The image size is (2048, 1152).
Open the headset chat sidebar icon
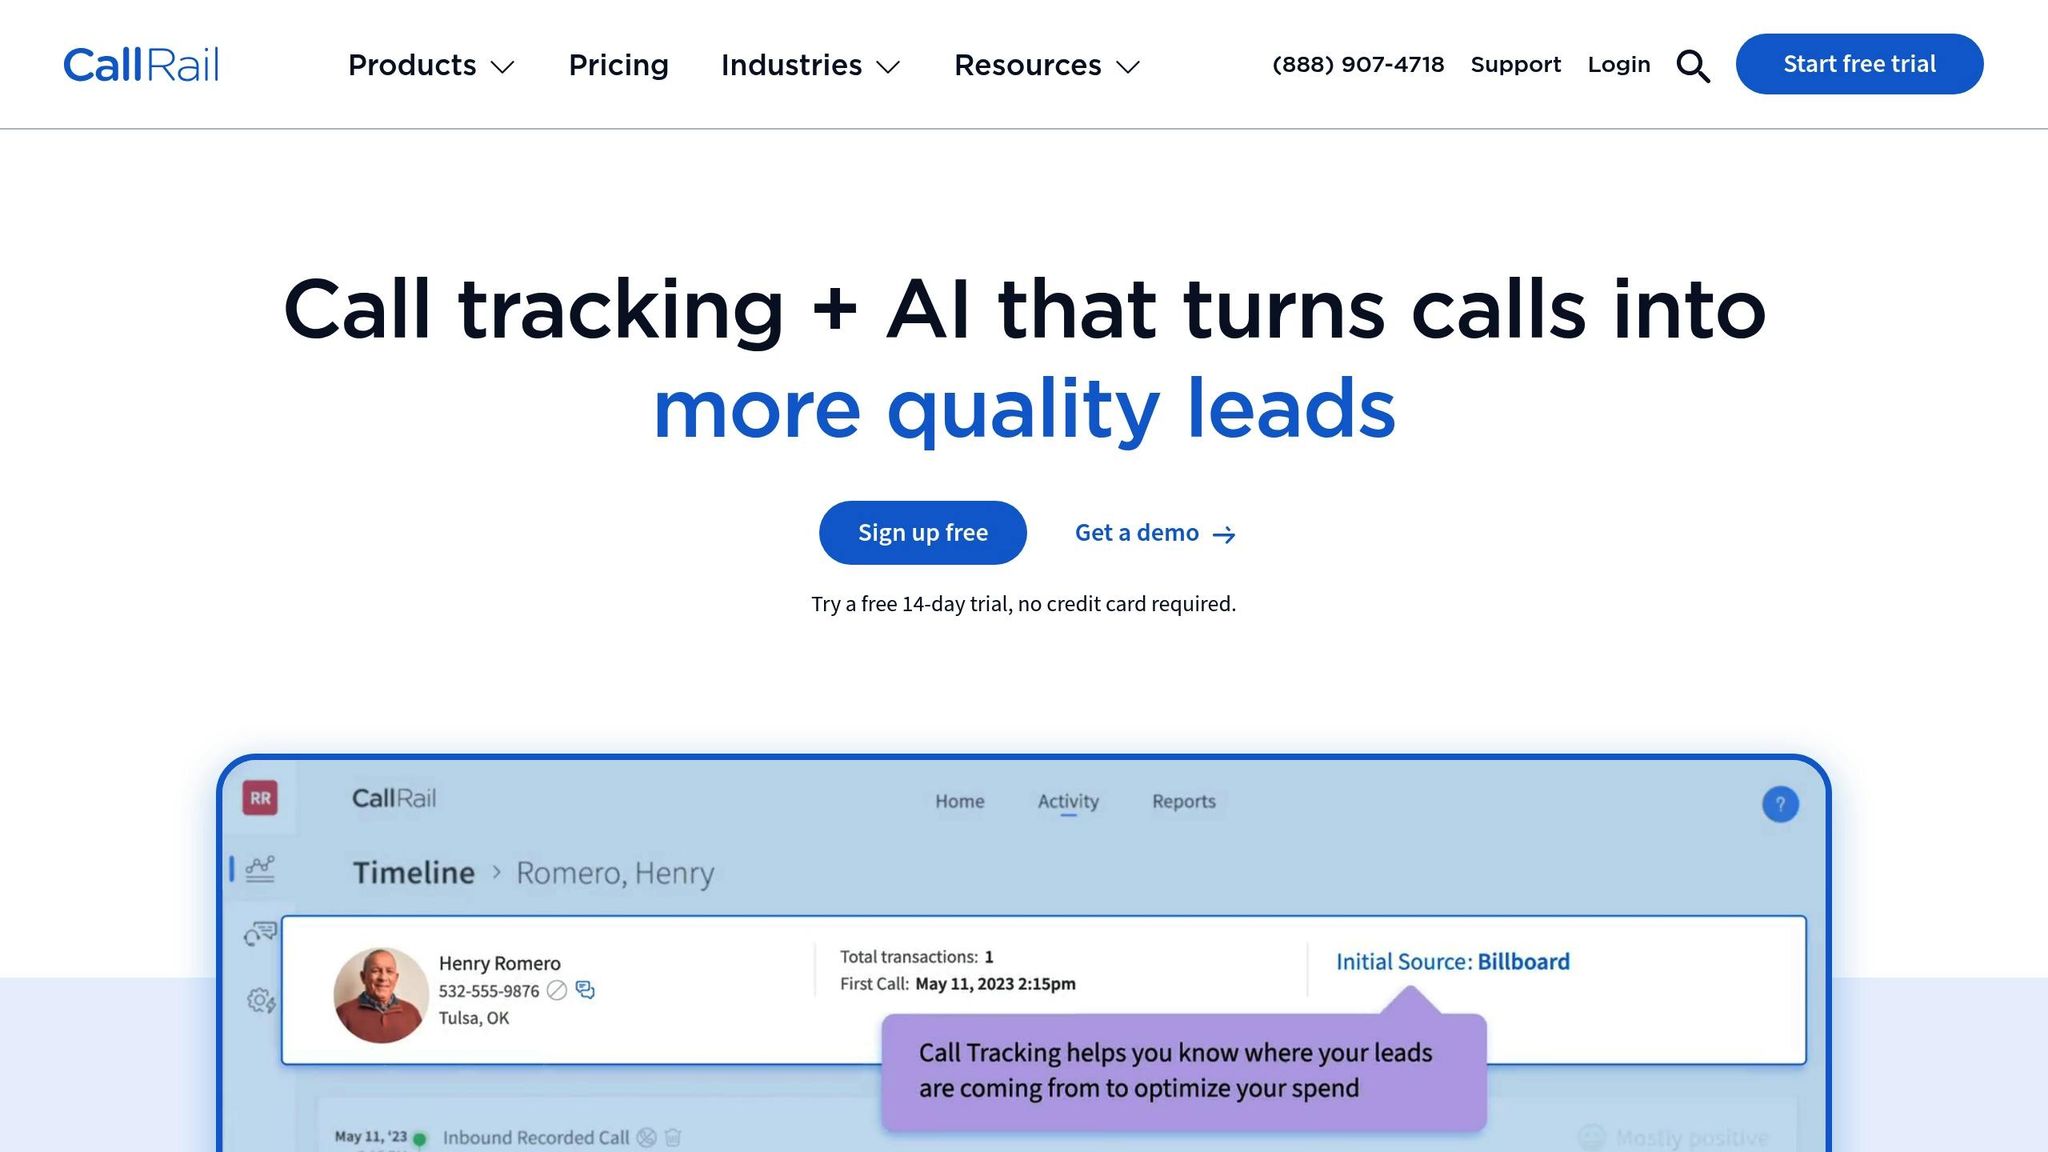[x=260, y=934]
